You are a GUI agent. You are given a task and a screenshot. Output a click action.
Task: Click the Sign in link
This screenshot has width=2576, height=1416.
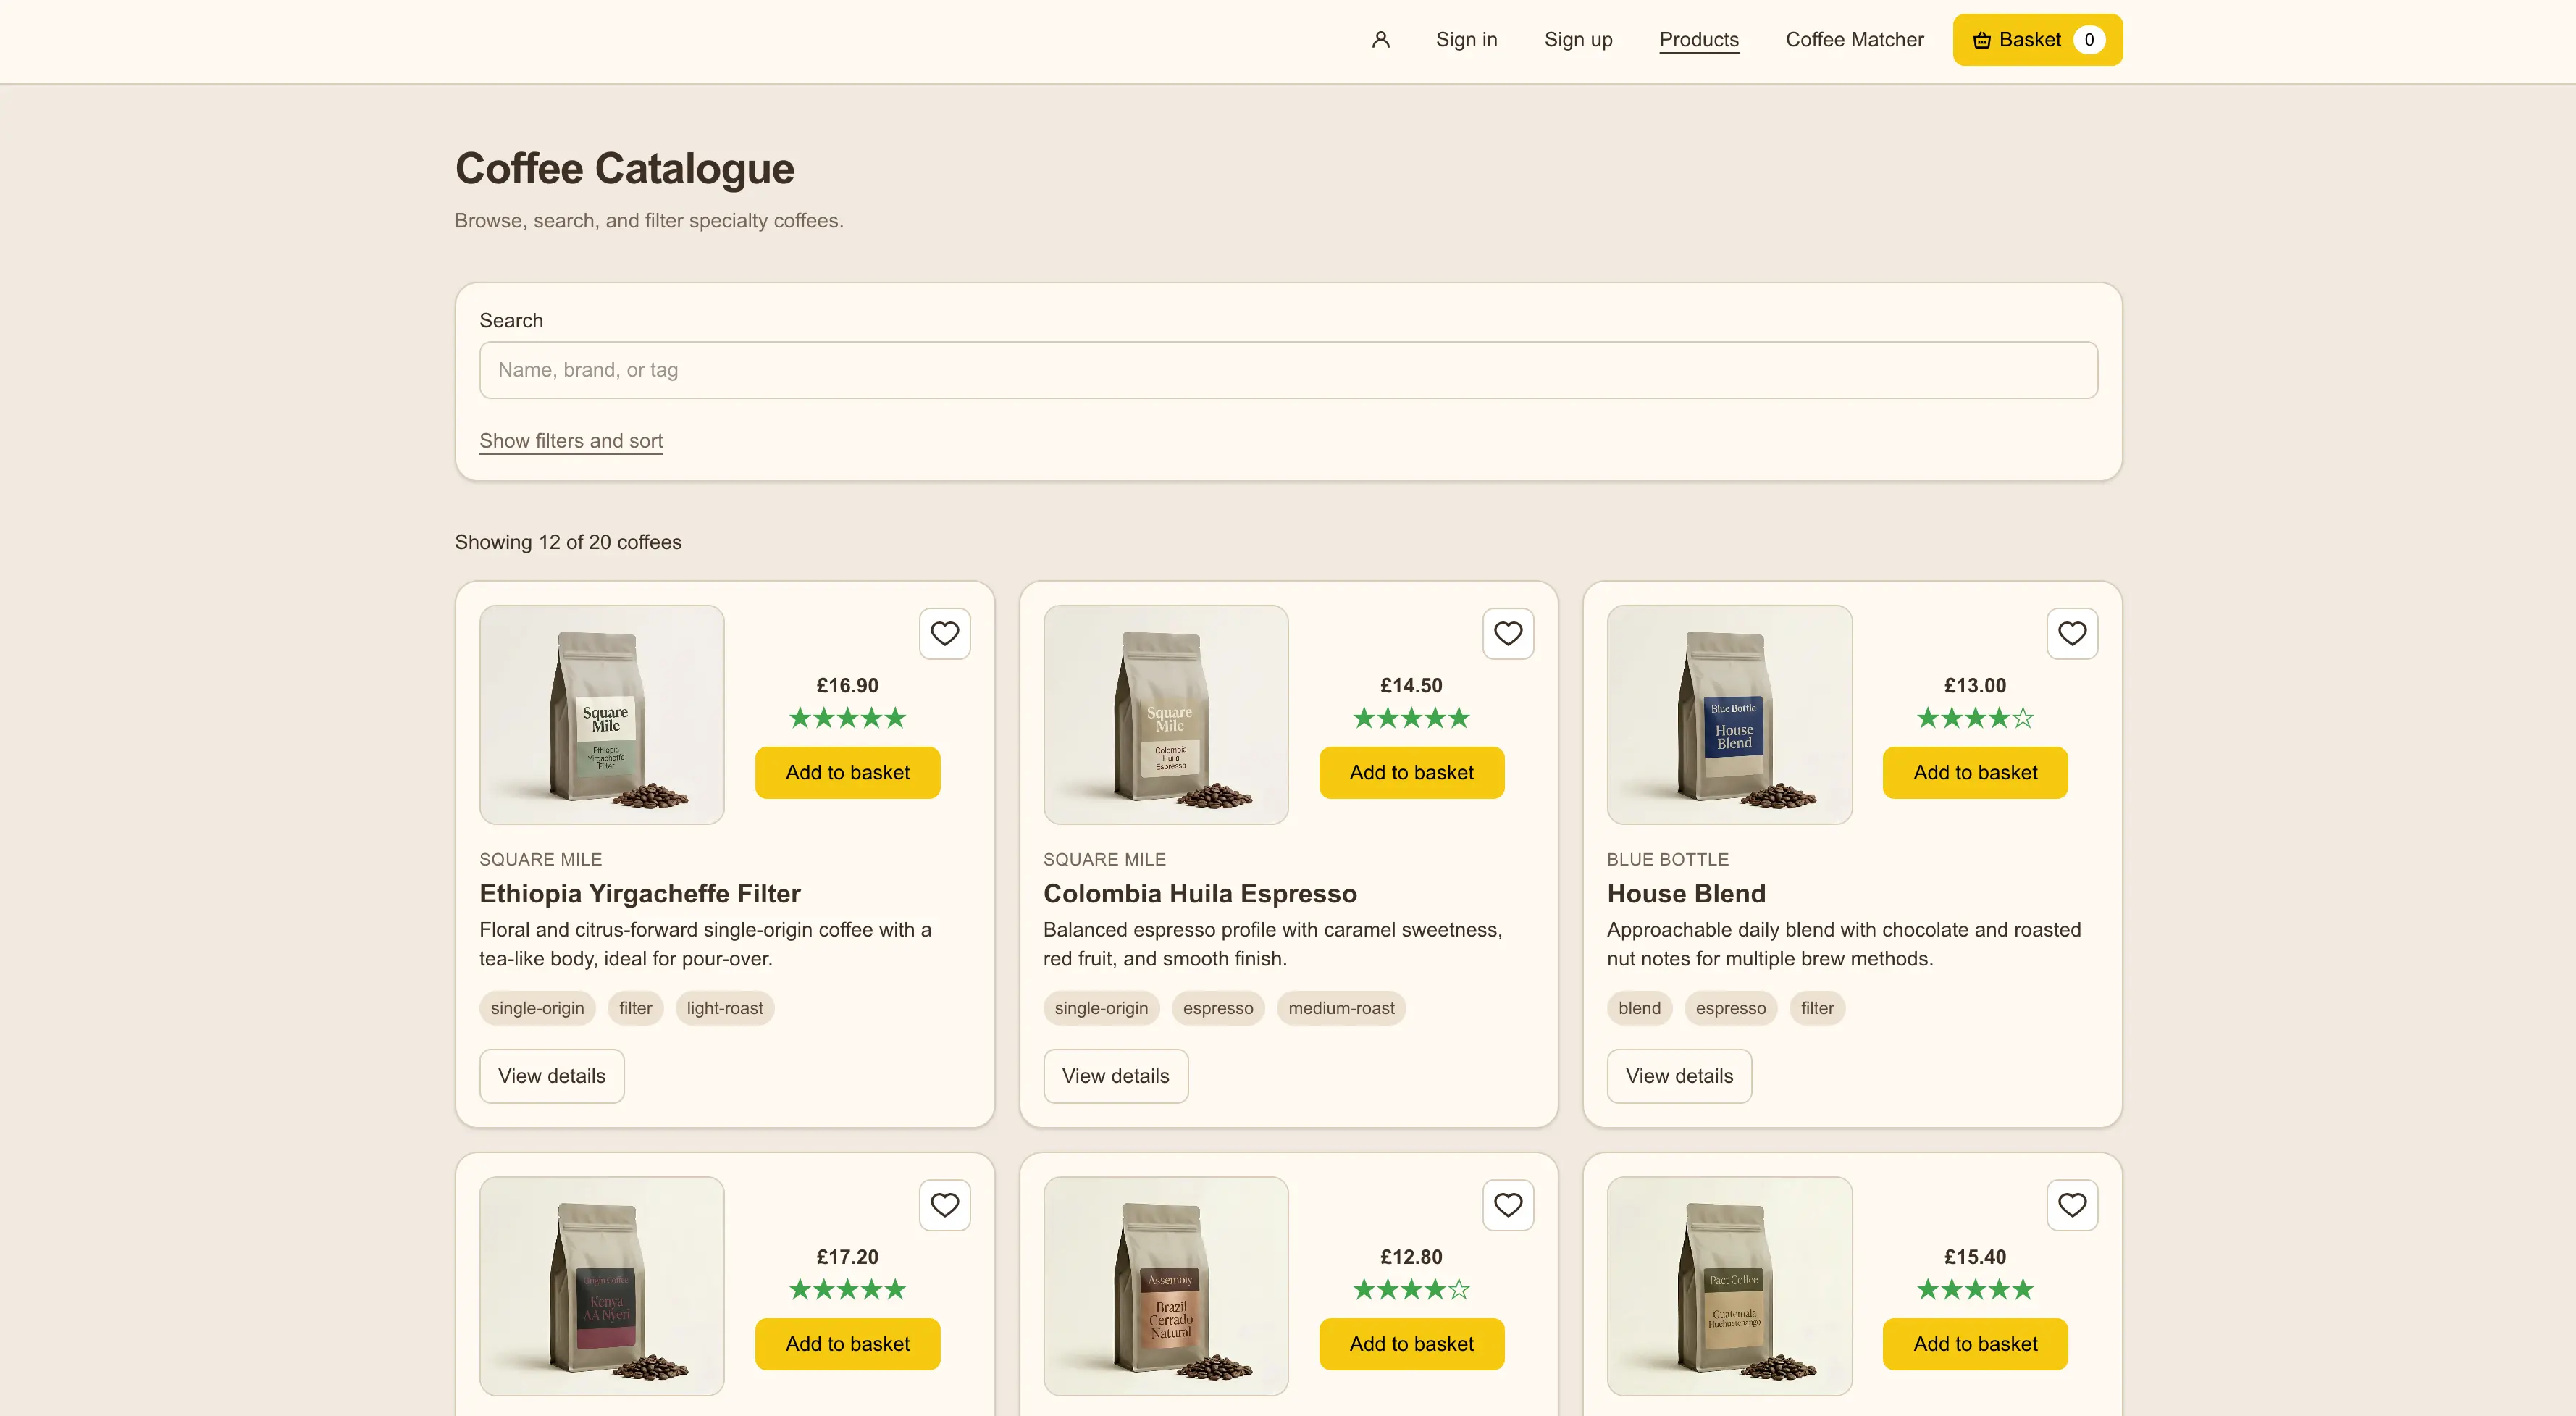pos(1466,40)
